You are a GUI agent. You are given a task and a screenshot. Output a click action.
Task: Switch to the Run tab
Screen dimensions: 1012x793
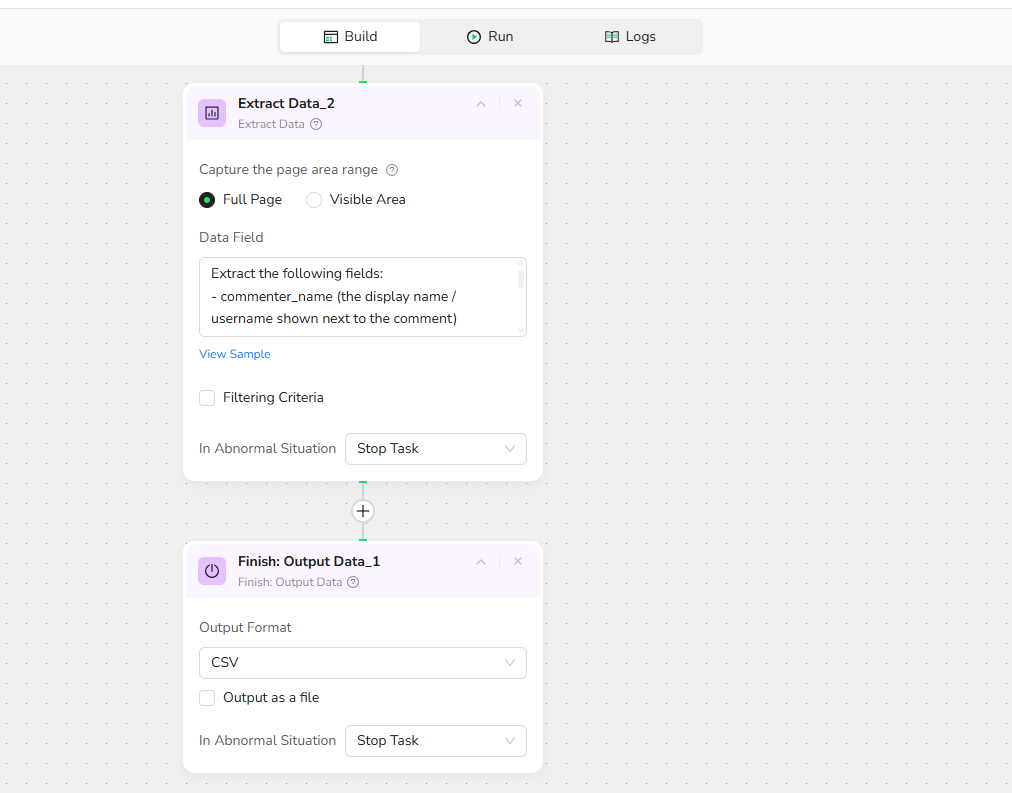[490, 37]
